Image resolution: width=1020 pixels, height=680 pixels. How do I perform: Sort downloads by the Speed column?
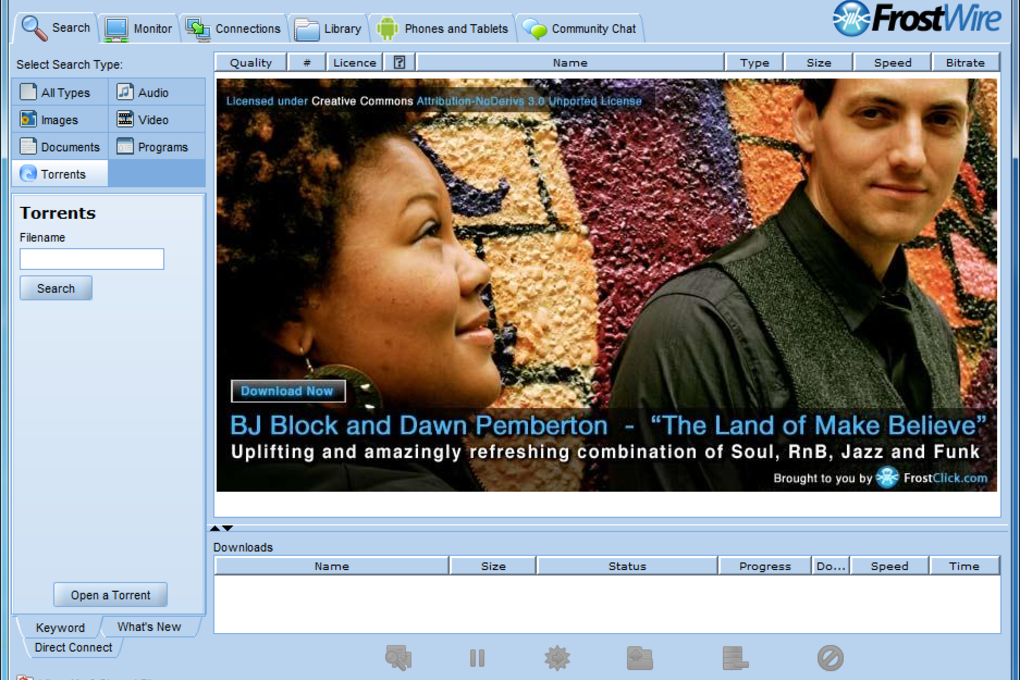click(x=889, y=566)
